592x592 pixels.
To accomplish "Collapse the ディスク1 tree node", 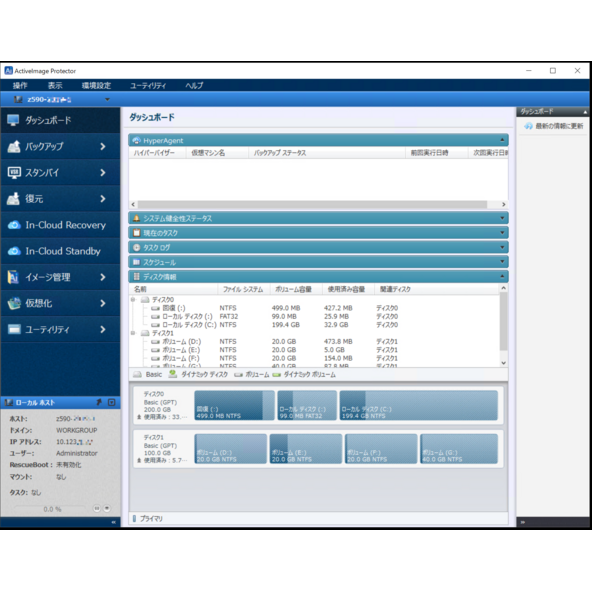I will coord(133,333).
